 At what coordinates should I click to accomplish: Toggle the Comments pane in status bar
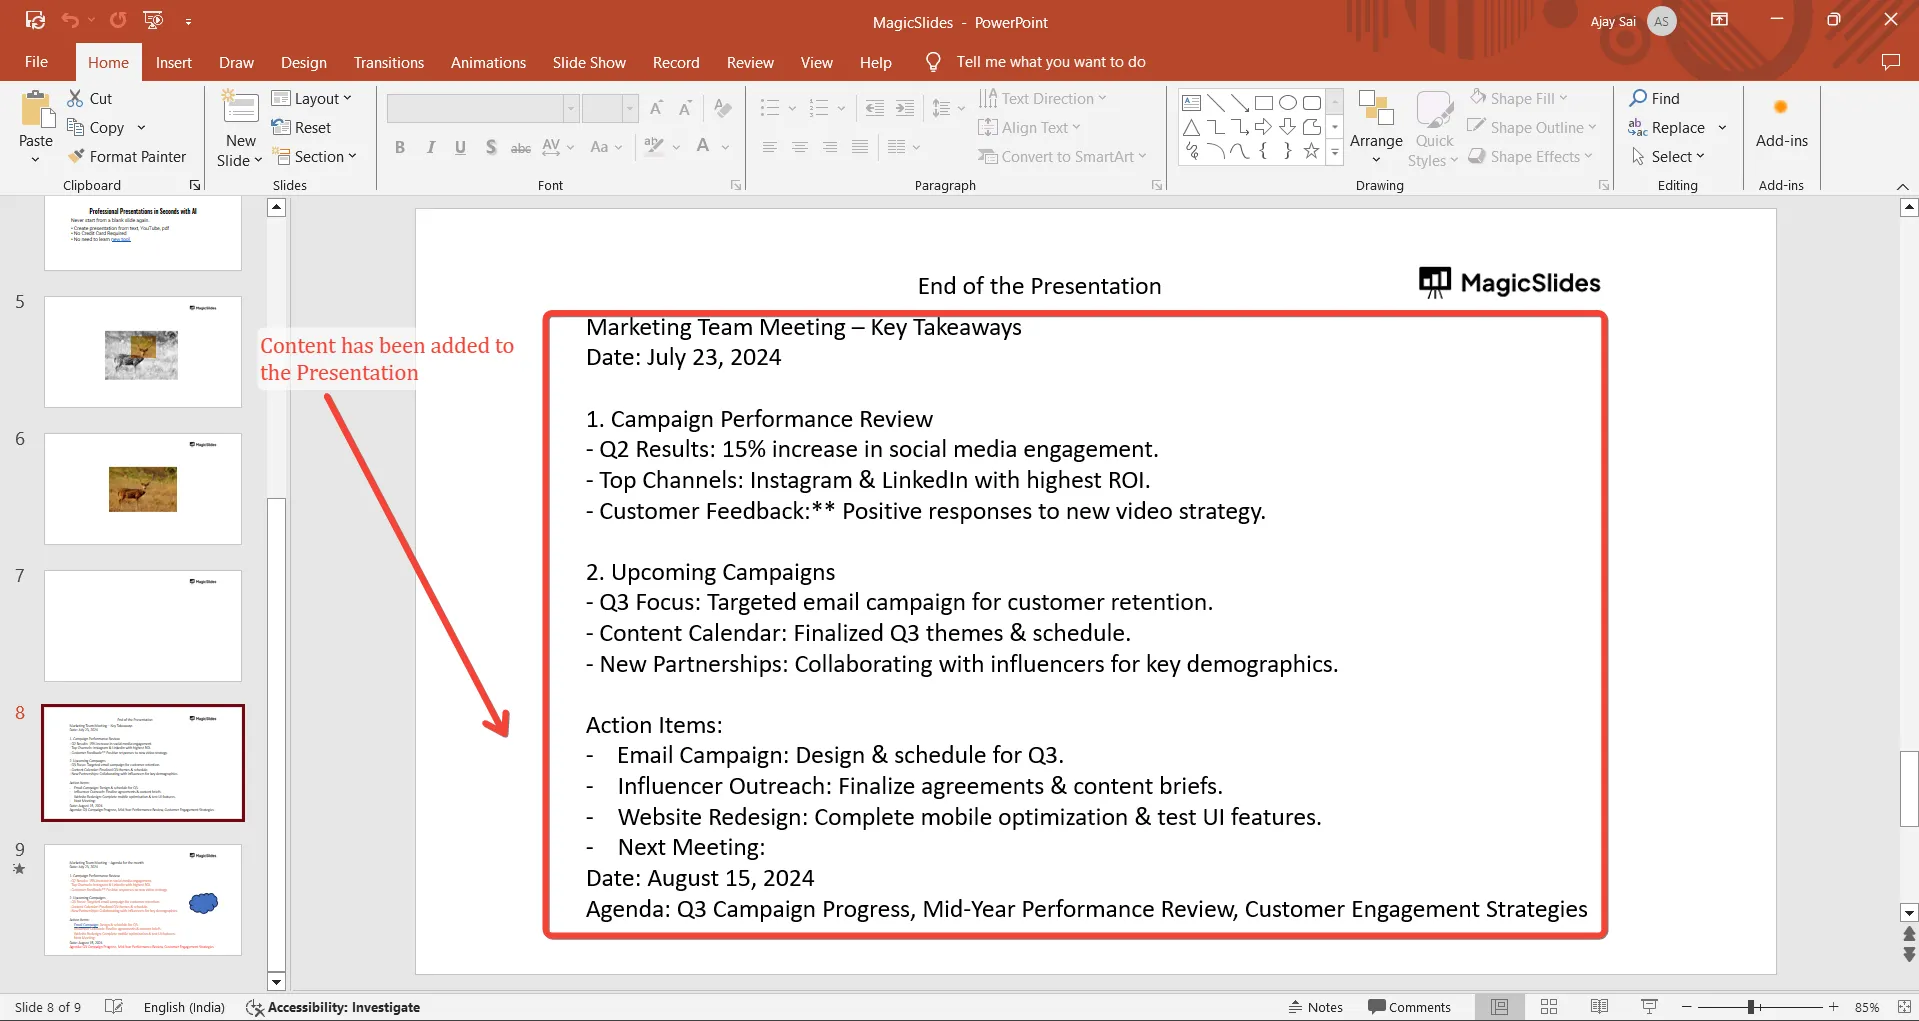coord(1409,1007)
